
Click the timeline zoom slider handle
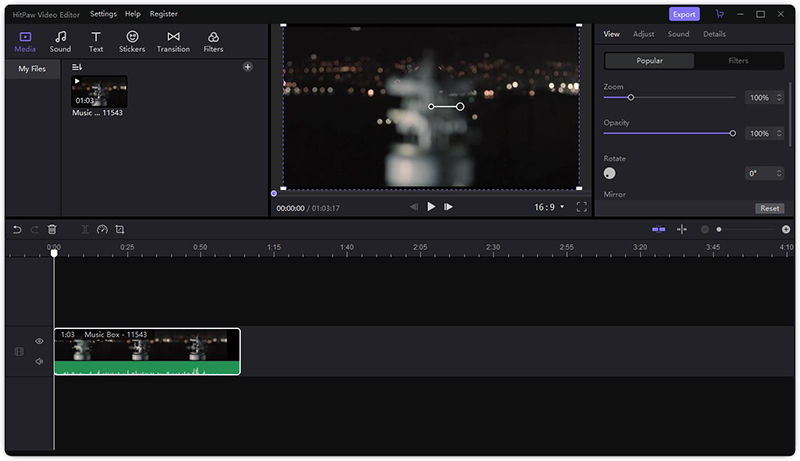[719, 229]
